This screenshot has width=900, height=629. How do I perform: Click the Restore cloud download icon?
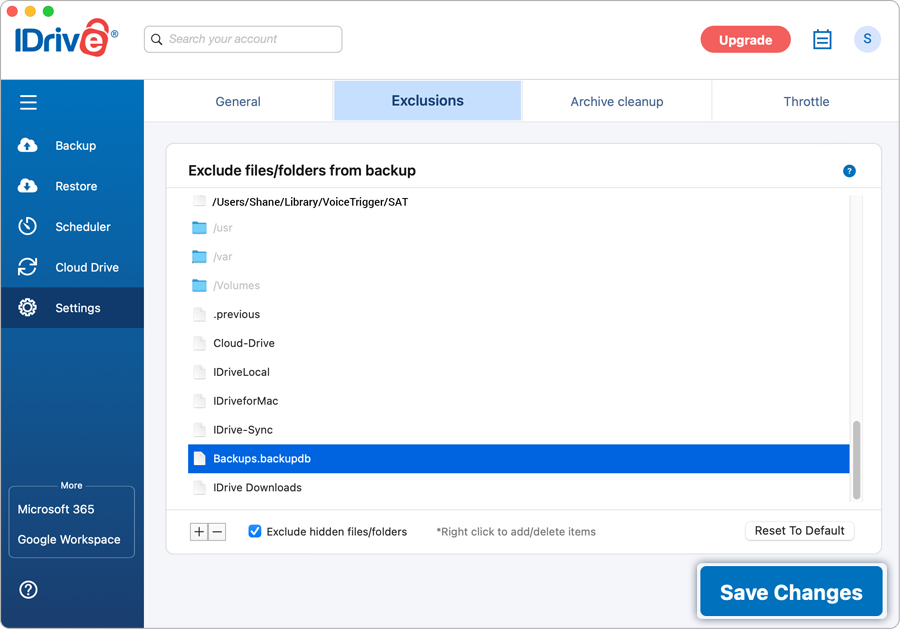click(x=28, y=186)
